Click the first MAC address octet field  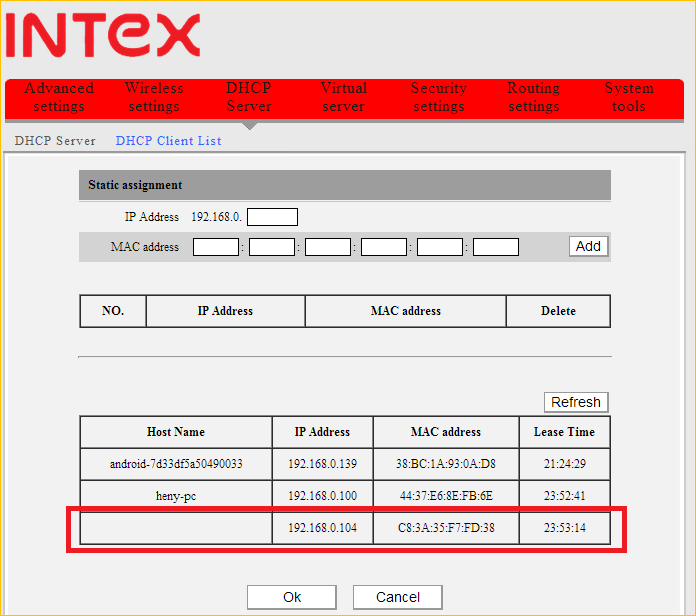point(216,247)
